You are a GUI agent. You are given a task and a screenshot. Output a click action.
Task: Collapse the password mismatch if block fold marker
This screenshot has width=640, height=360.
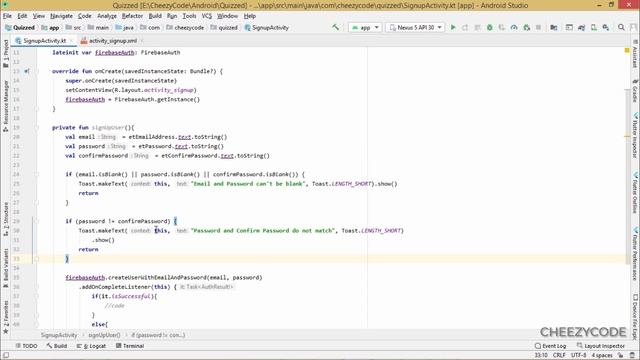[36, 221]
